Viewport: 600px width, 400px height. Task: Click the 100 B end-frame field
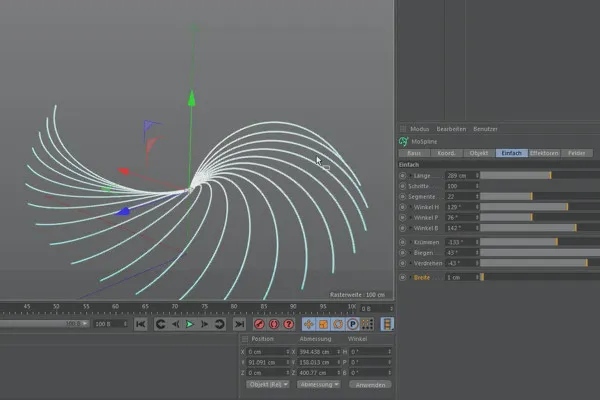coord(111,324)
